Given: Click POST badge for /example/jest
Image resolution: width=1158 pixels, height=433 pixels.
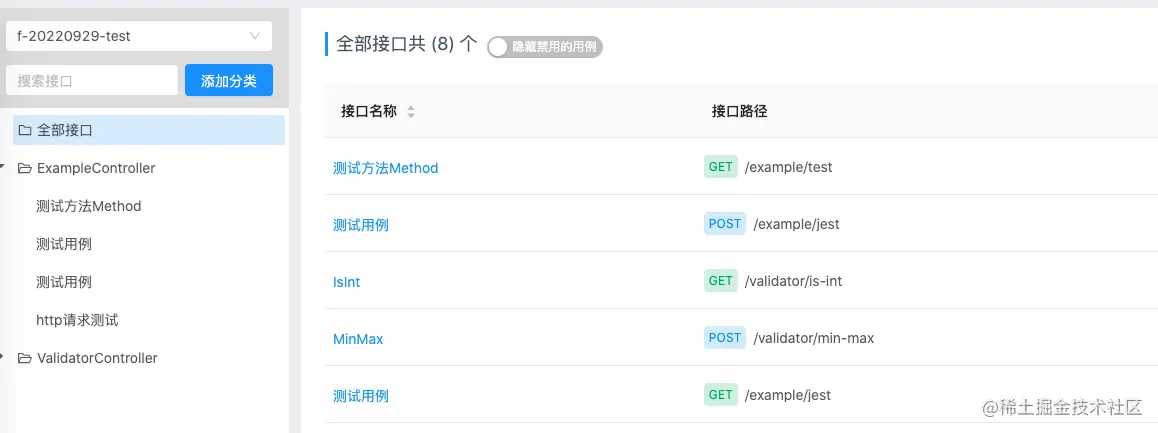Looking at the screenshot, I should click(725, 224).
